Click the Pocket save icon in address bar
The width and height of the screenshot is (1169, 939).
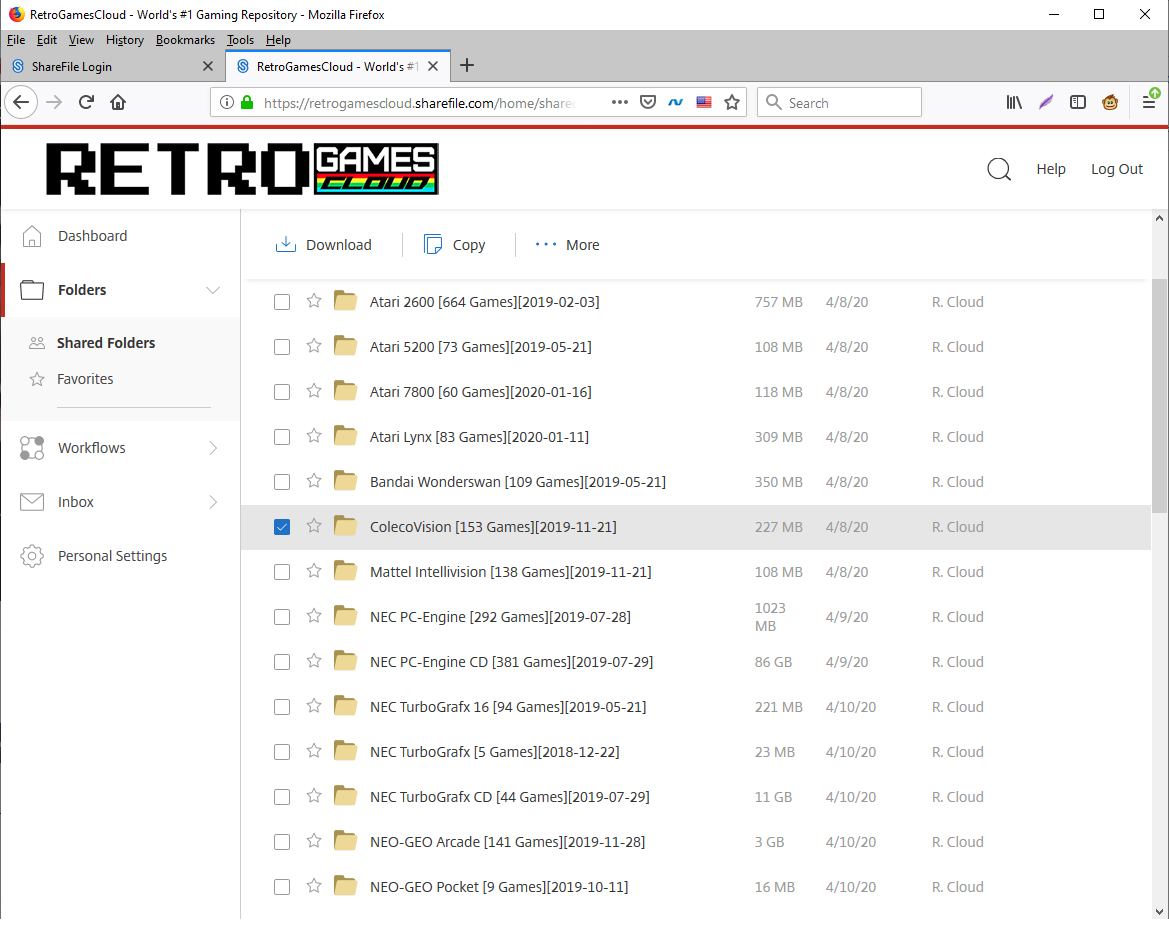coord(648,102)
